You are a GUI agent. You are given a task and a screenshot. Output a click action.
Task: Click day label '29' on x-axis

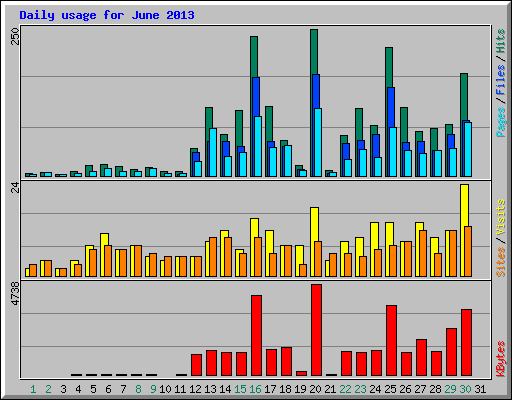pyautogui.click(x=450, y=389)
